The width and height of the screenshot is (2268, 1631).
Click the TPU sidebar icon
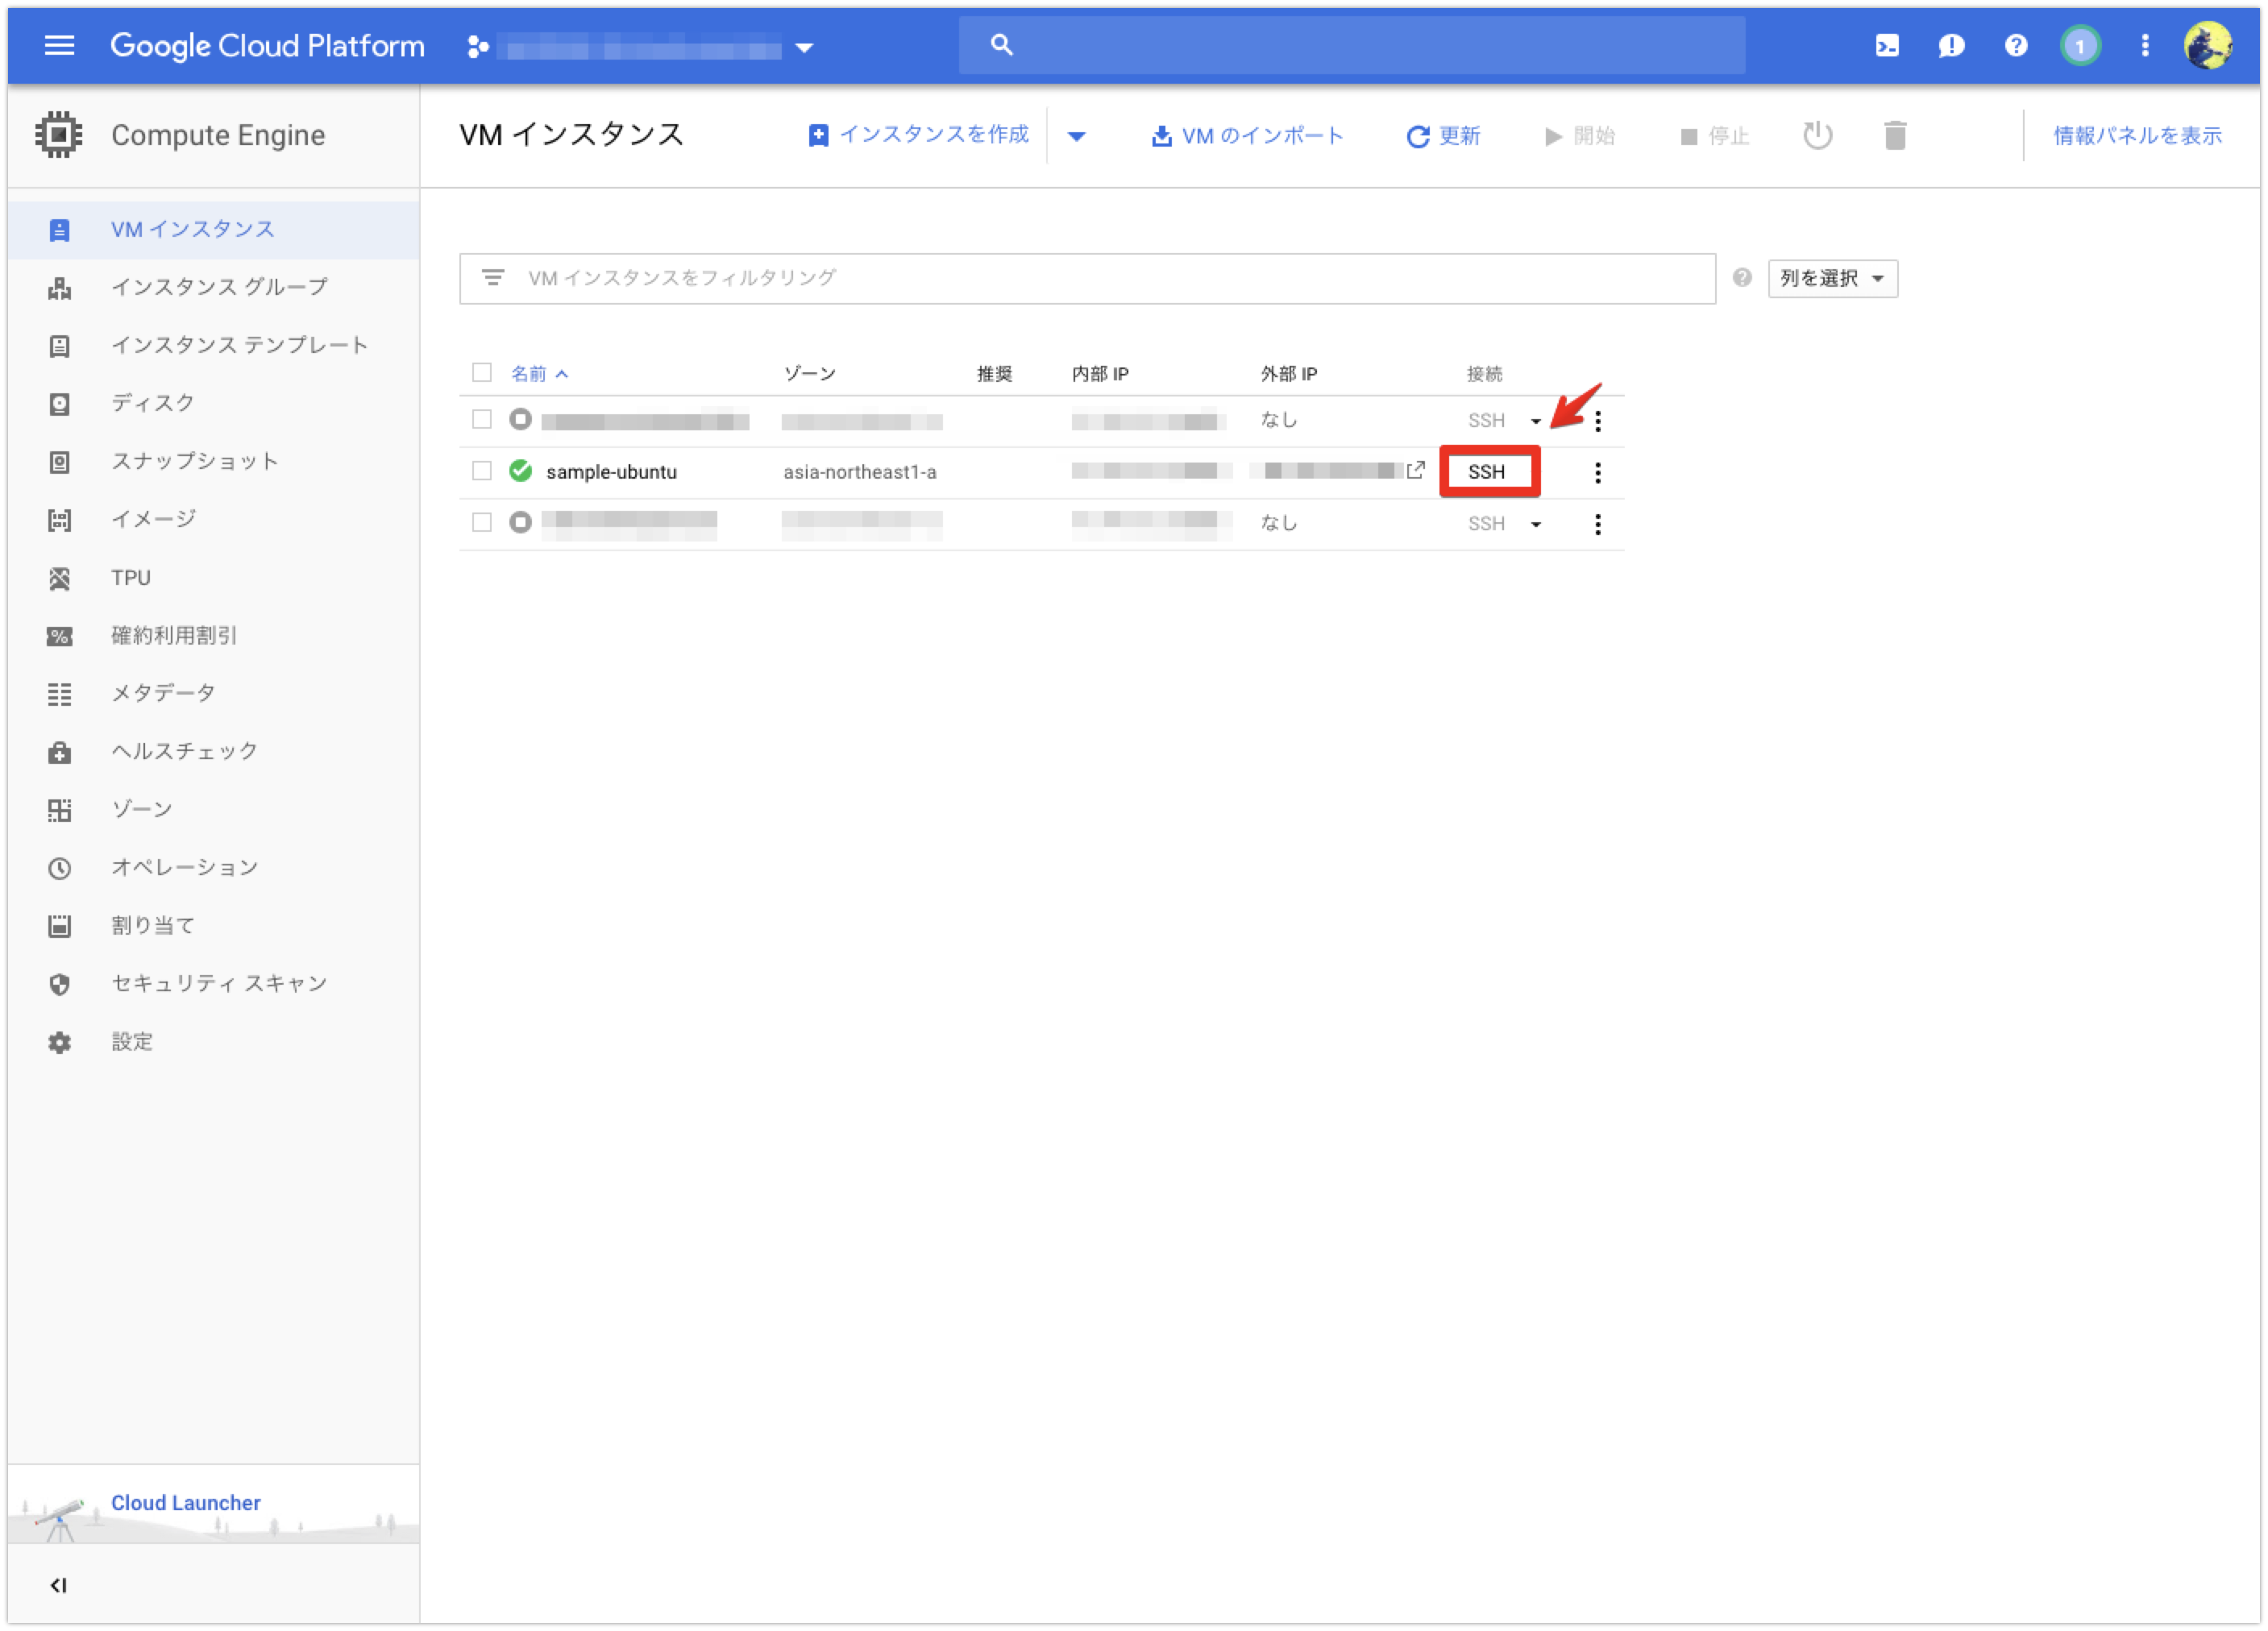[x=55, y=576]
